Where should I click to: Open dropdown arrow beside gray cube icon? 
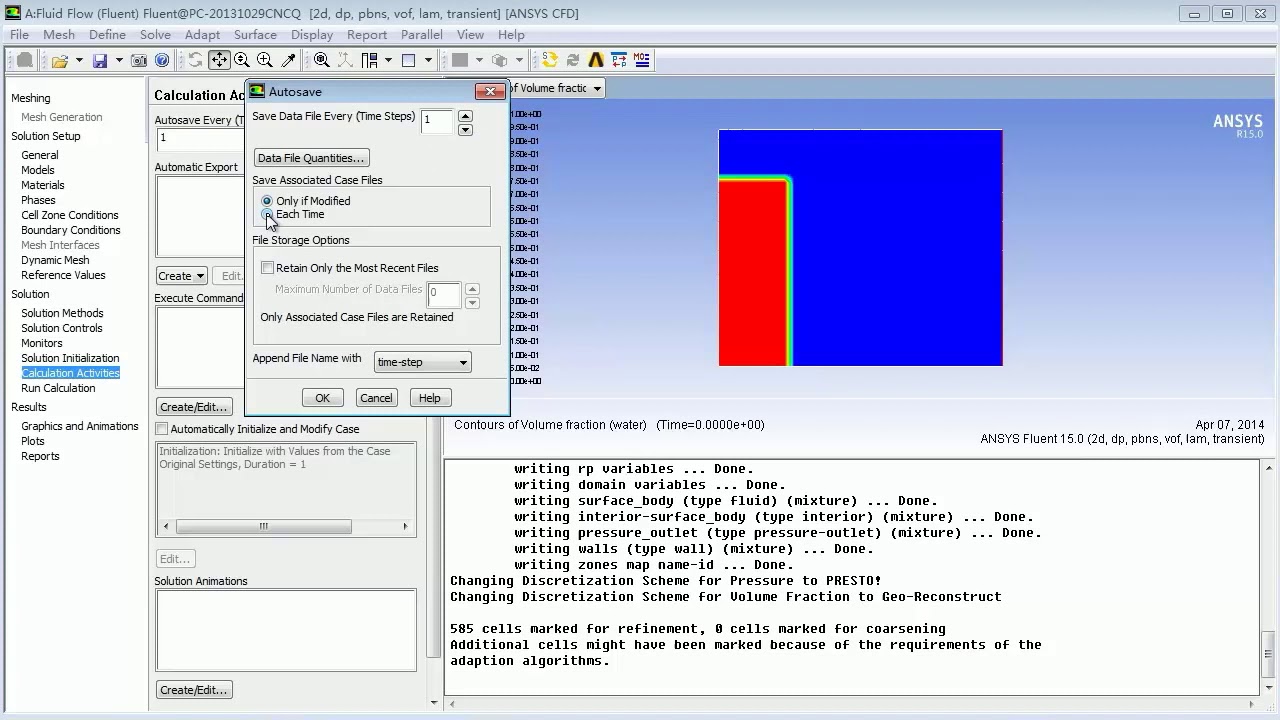pyautogui.click(x=520, y=60)
